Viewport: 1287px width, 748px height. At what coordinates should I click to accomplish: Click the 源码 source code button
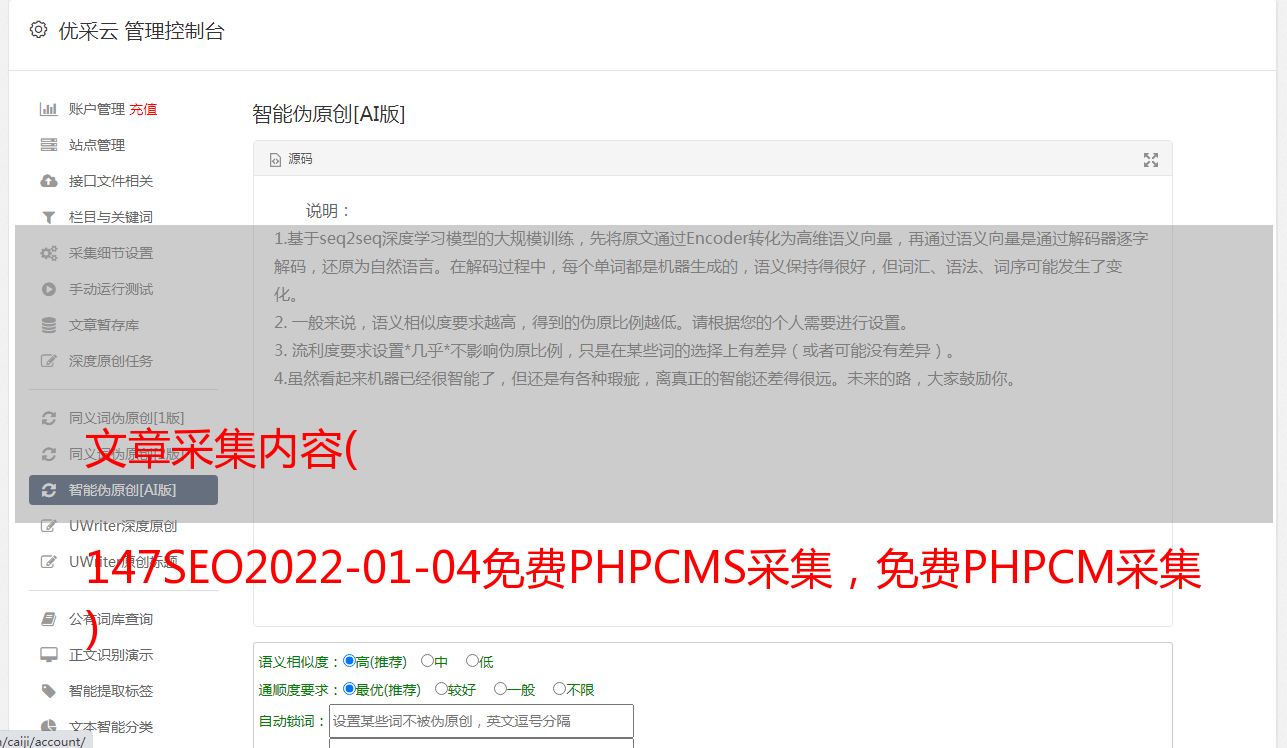tap(291, 159)
